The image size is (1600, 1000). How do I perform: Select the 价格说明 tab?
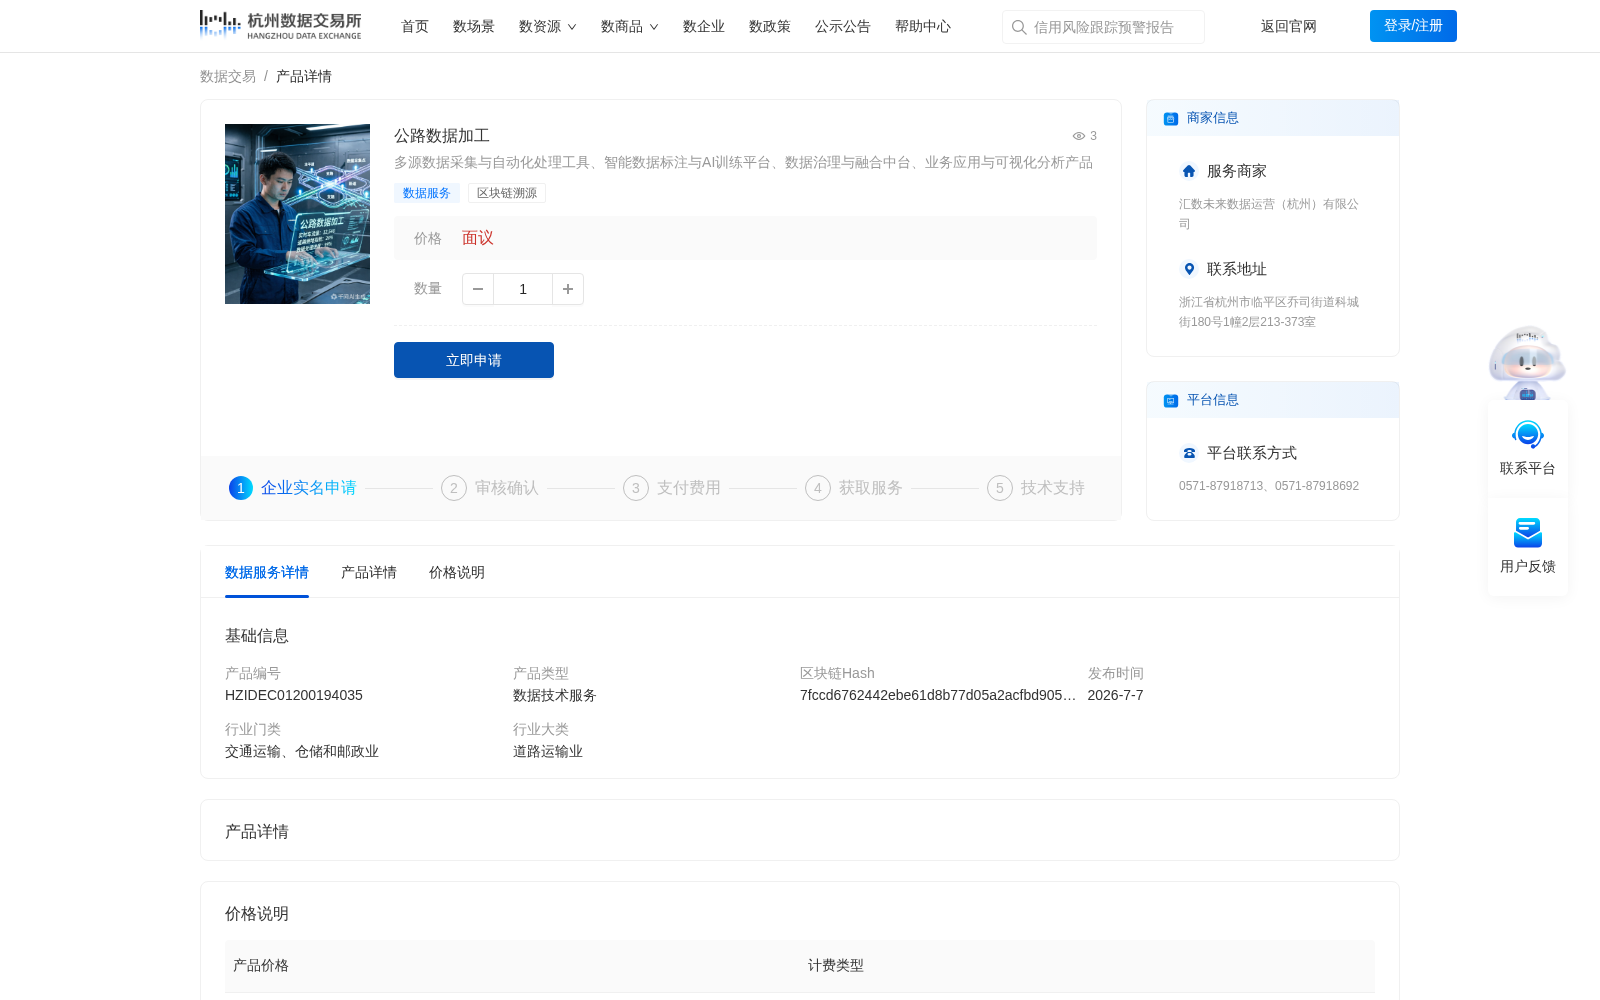457,572
